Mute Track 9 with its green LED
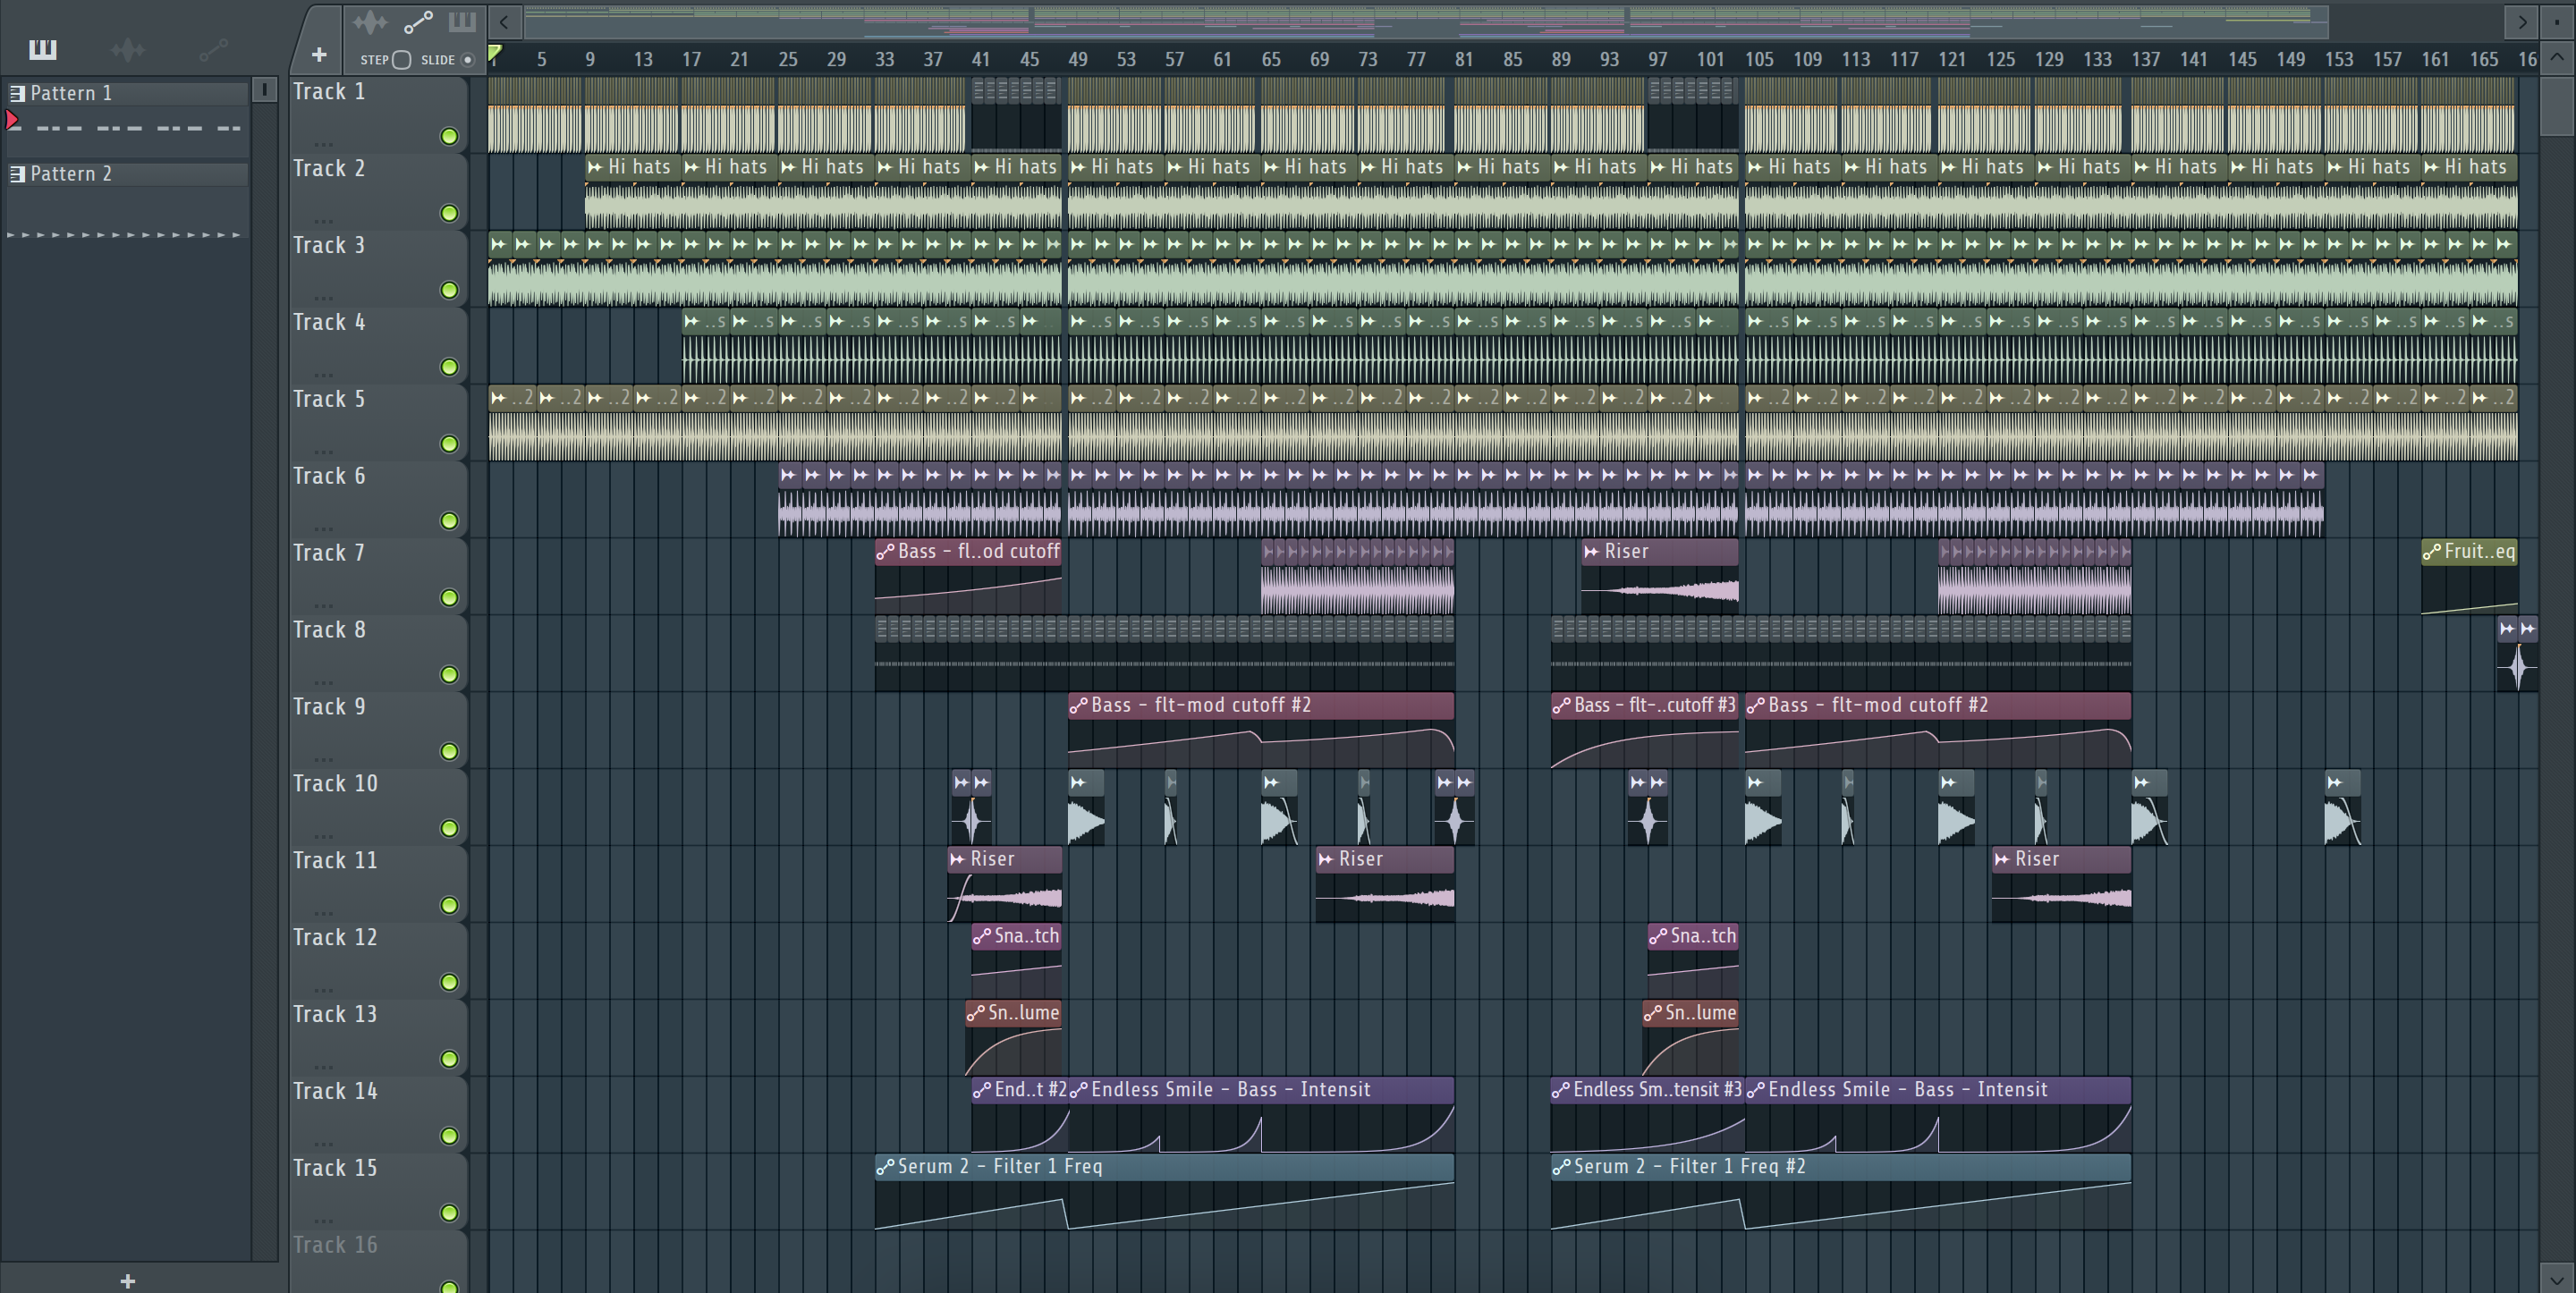The width and height of the screenshot is (2576, 1293). (450, 752)
